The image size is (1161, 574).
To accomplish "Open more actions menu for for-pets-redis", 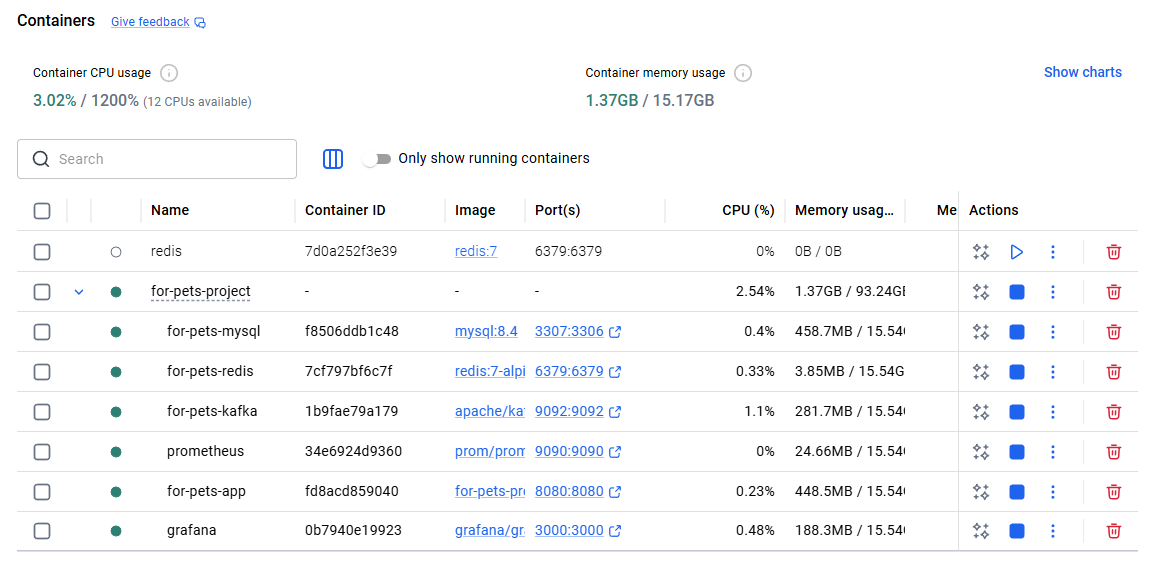I will click(1053, 372).
